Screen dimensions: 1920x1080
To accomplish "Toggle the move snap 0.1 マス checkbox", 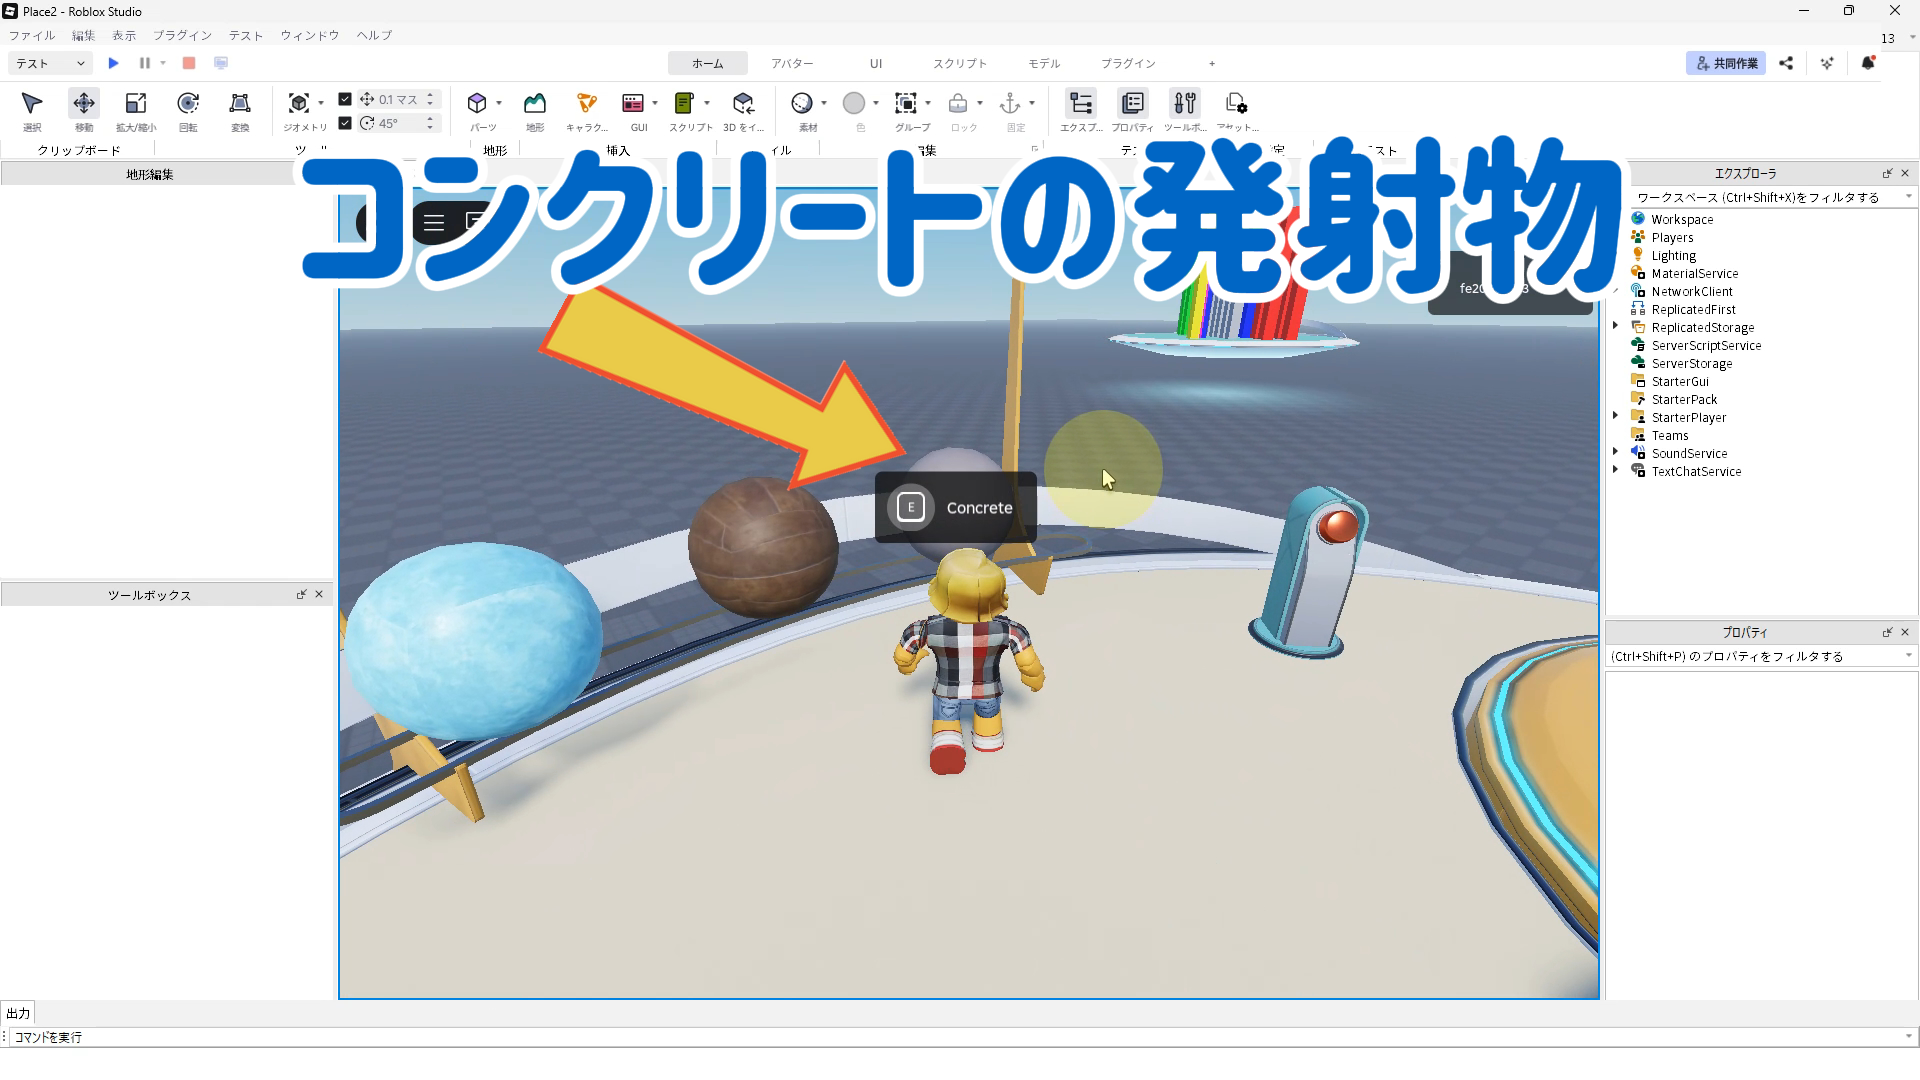I will (345, 99).
